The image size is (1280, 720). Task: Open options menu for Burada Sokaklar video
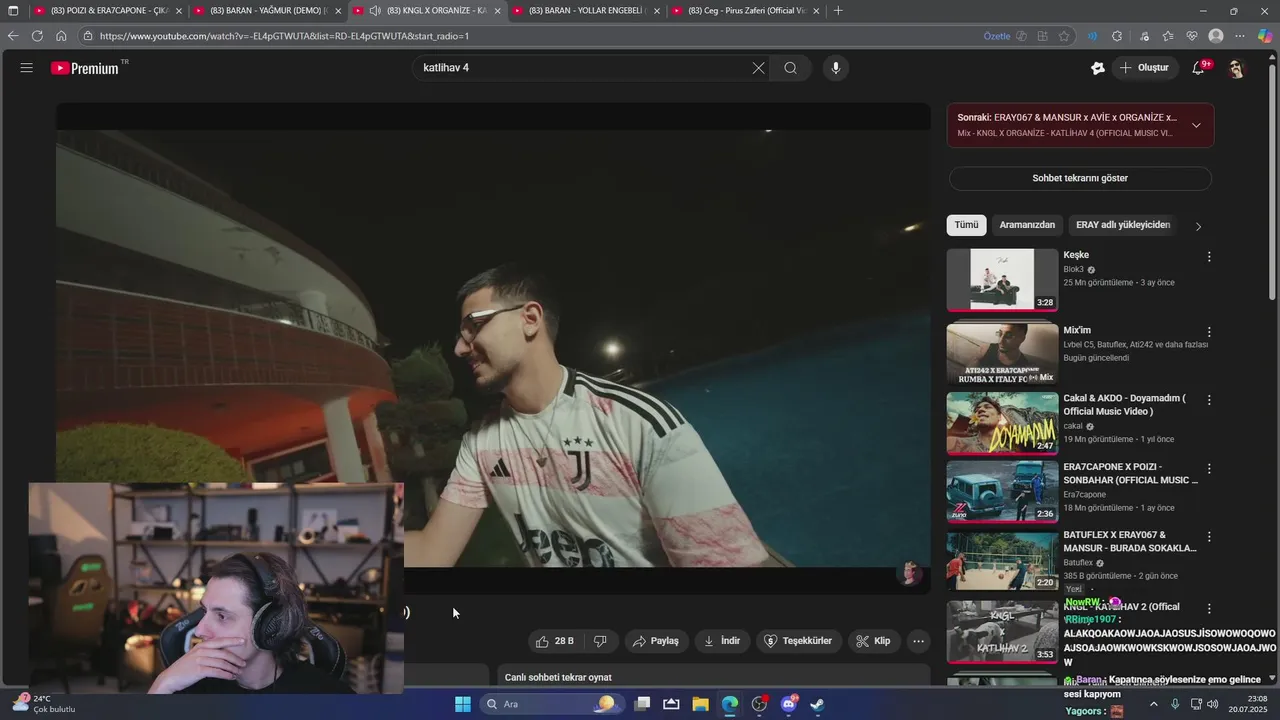pos(1209,537)
